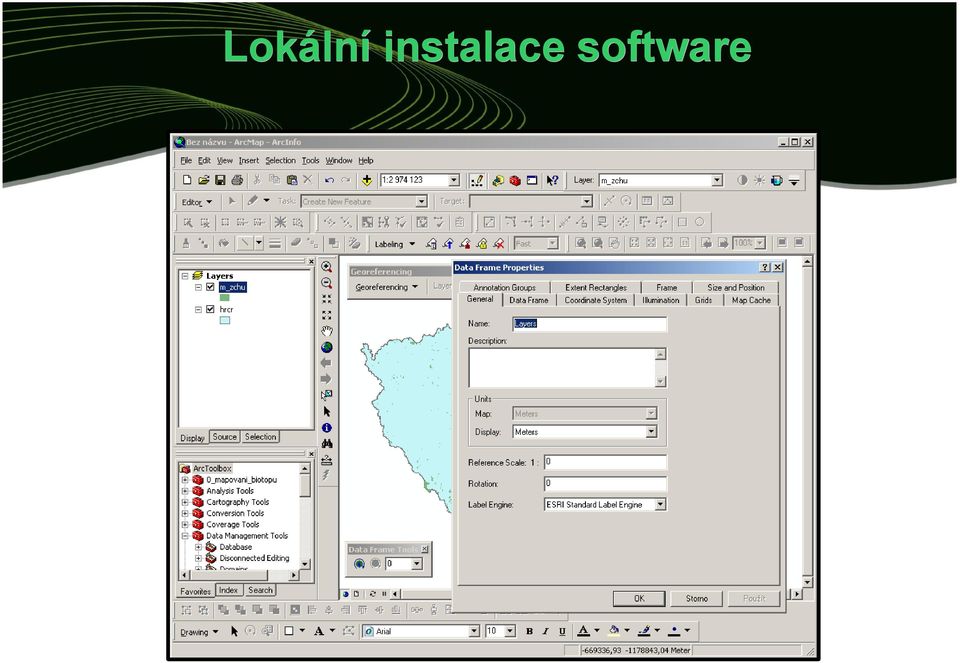Click the Fixed Zoom In icon
Screen dimensions: 960x663
[x=326, y=299]
